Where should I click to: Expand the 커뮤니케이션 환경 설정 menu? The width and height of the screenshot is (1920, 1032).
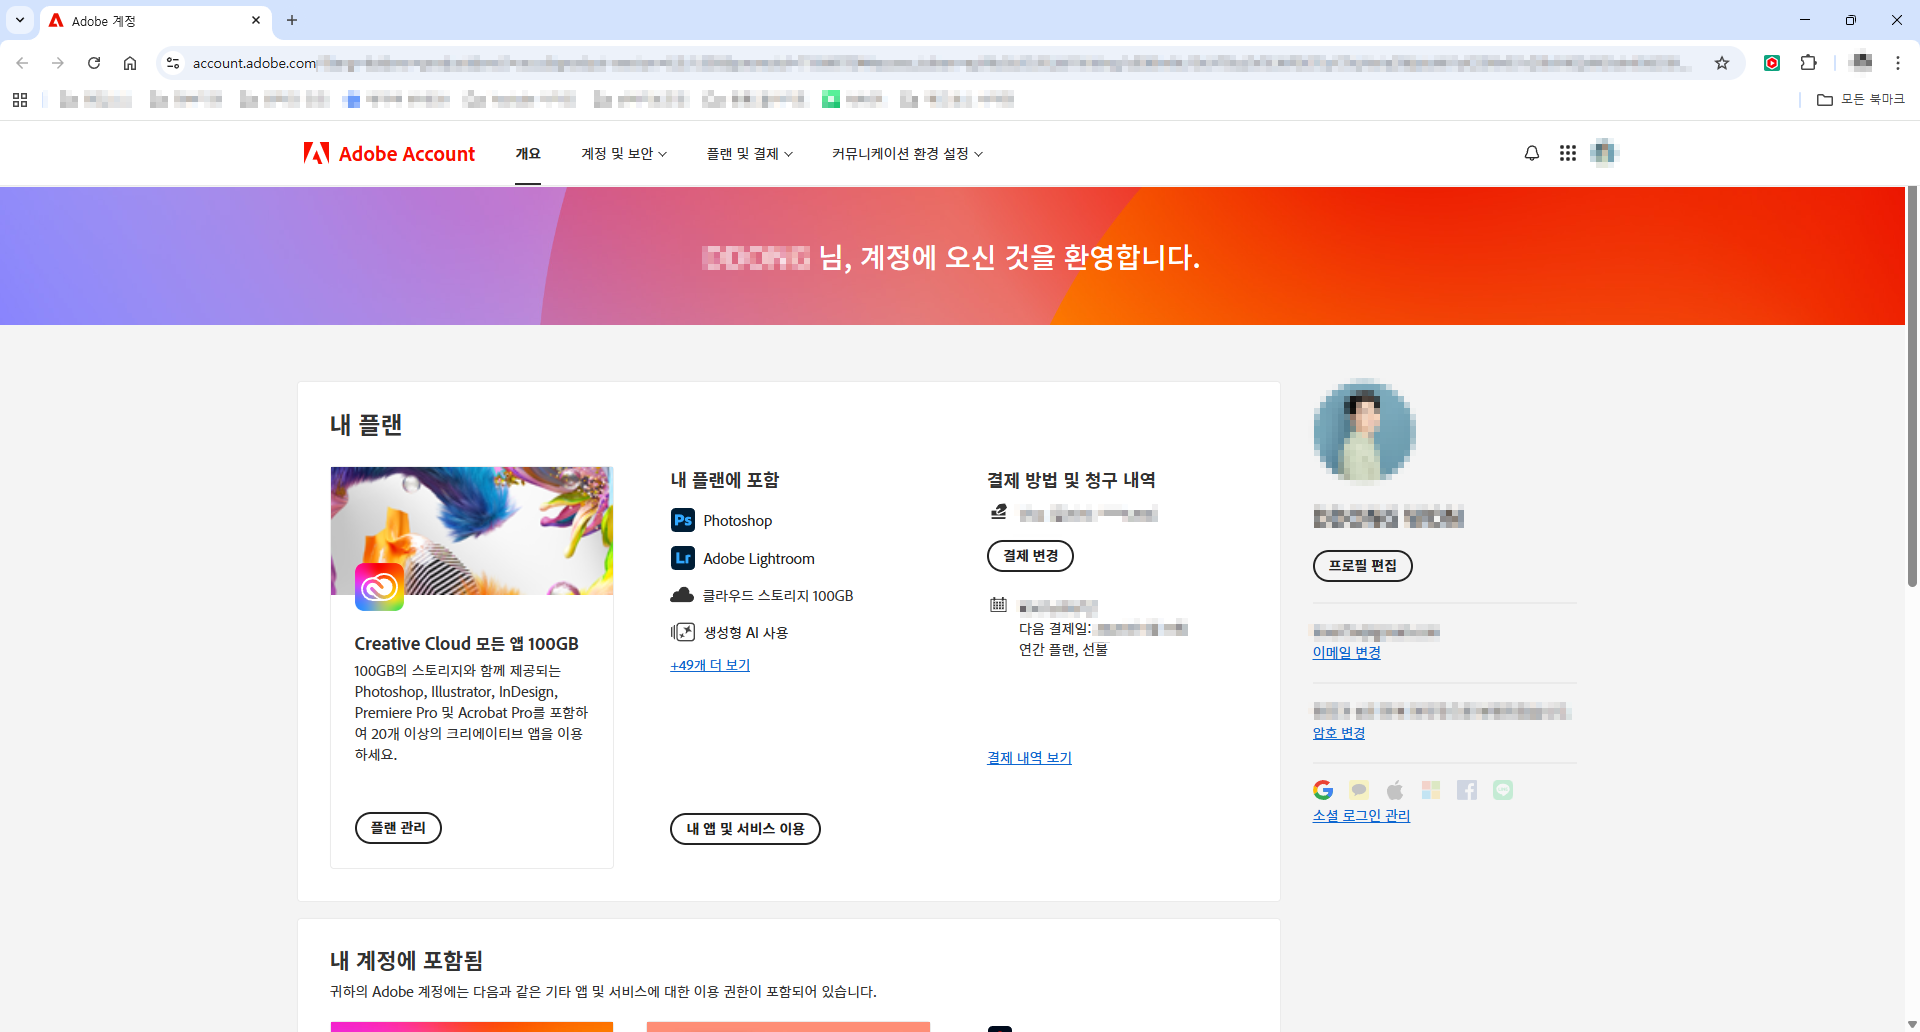[907, 153]
